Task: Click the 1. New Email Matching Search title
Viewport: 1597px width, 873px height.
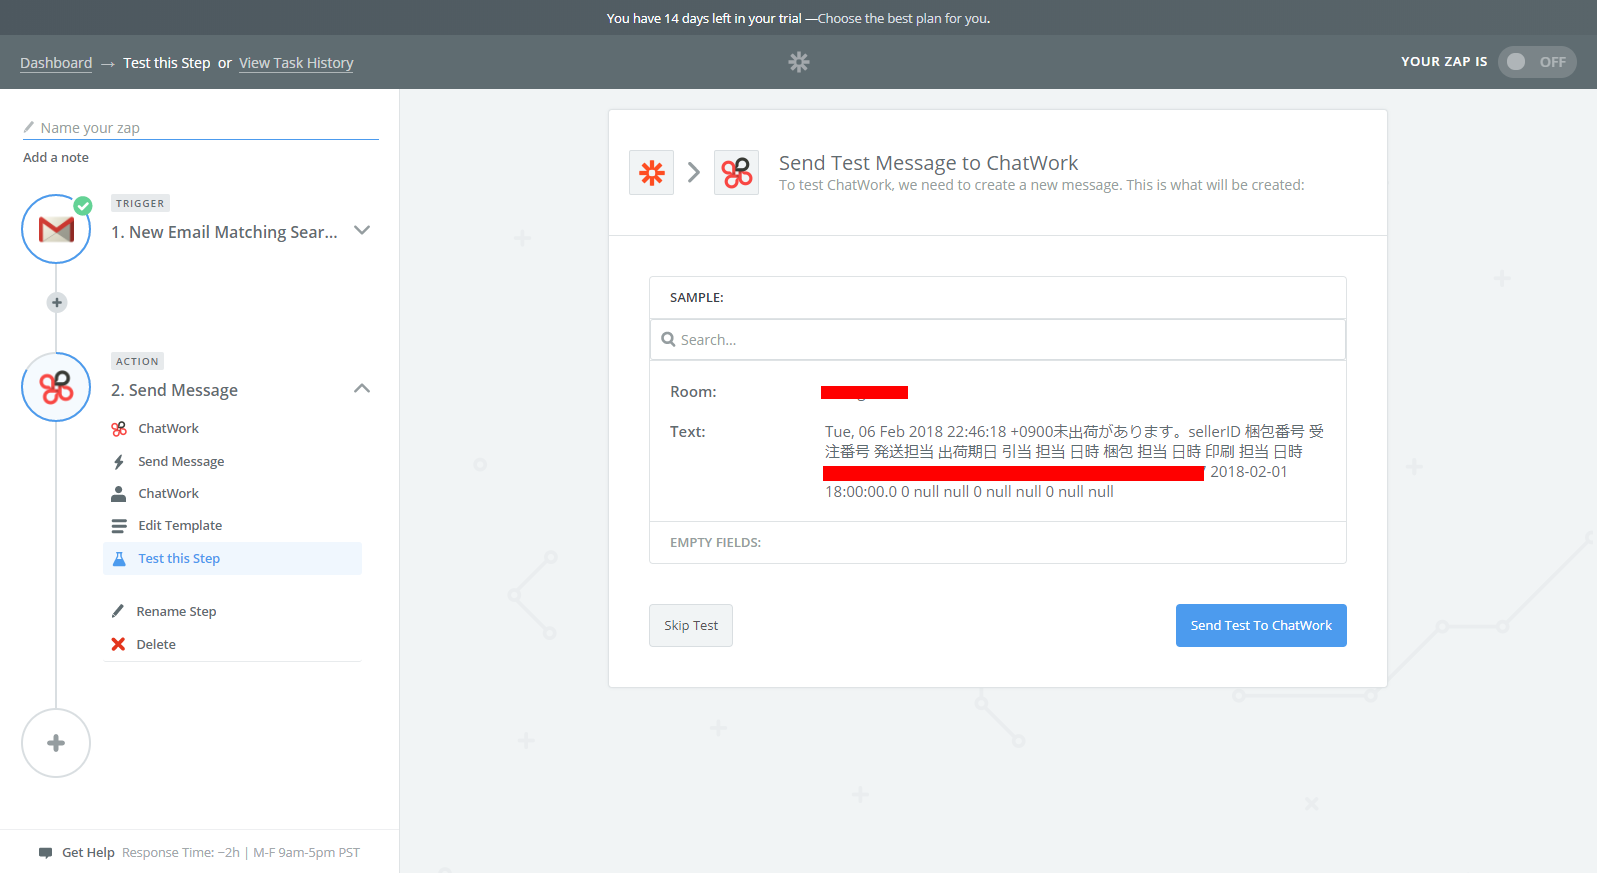Action: point(224,232)
